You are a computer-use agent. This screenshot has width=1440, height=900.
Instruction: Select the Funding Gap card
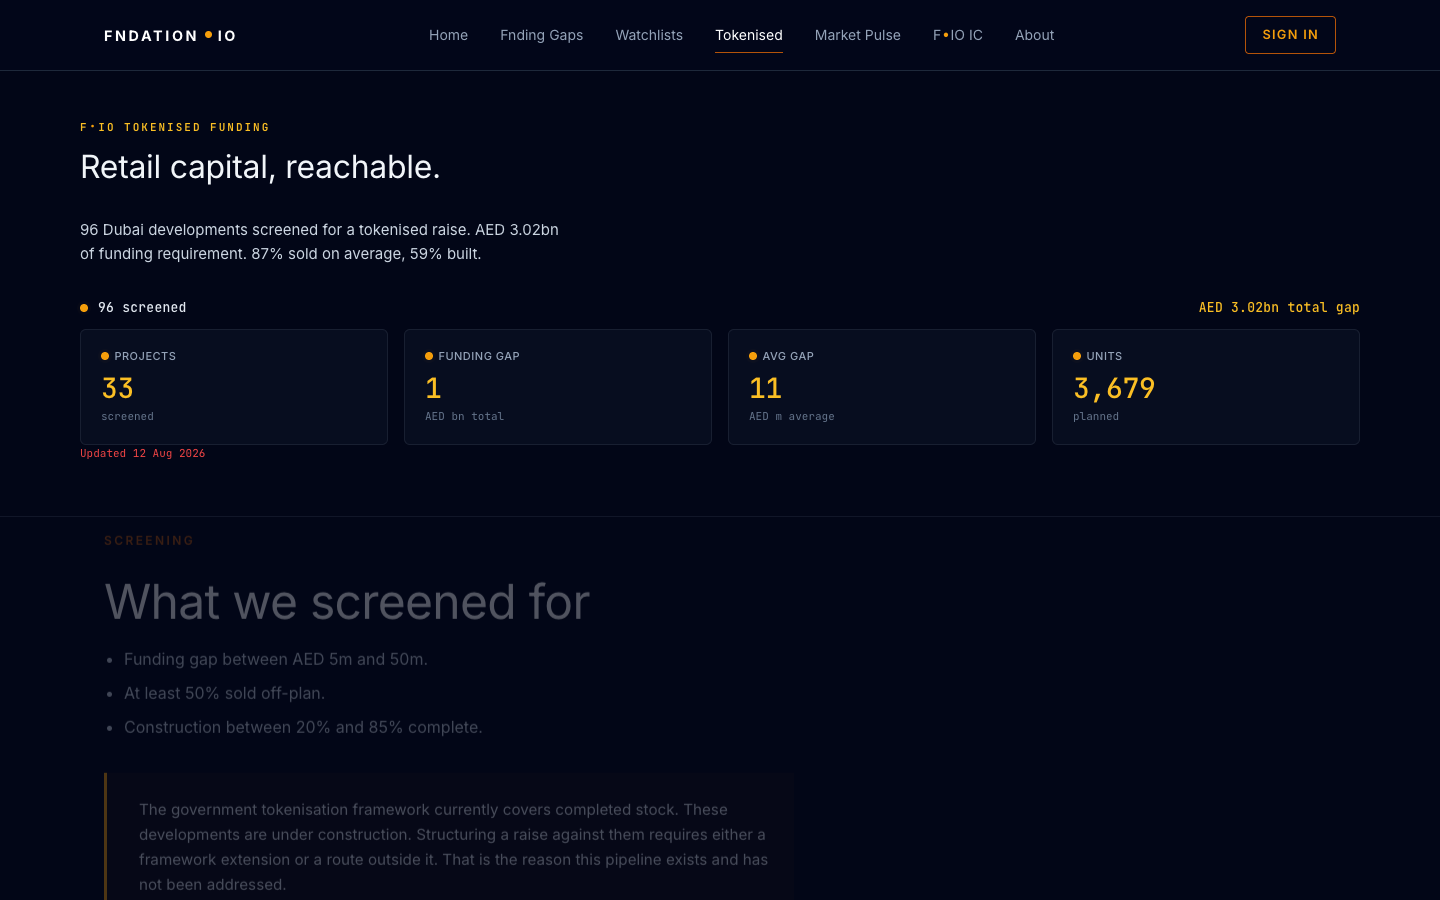click(558, 387)
